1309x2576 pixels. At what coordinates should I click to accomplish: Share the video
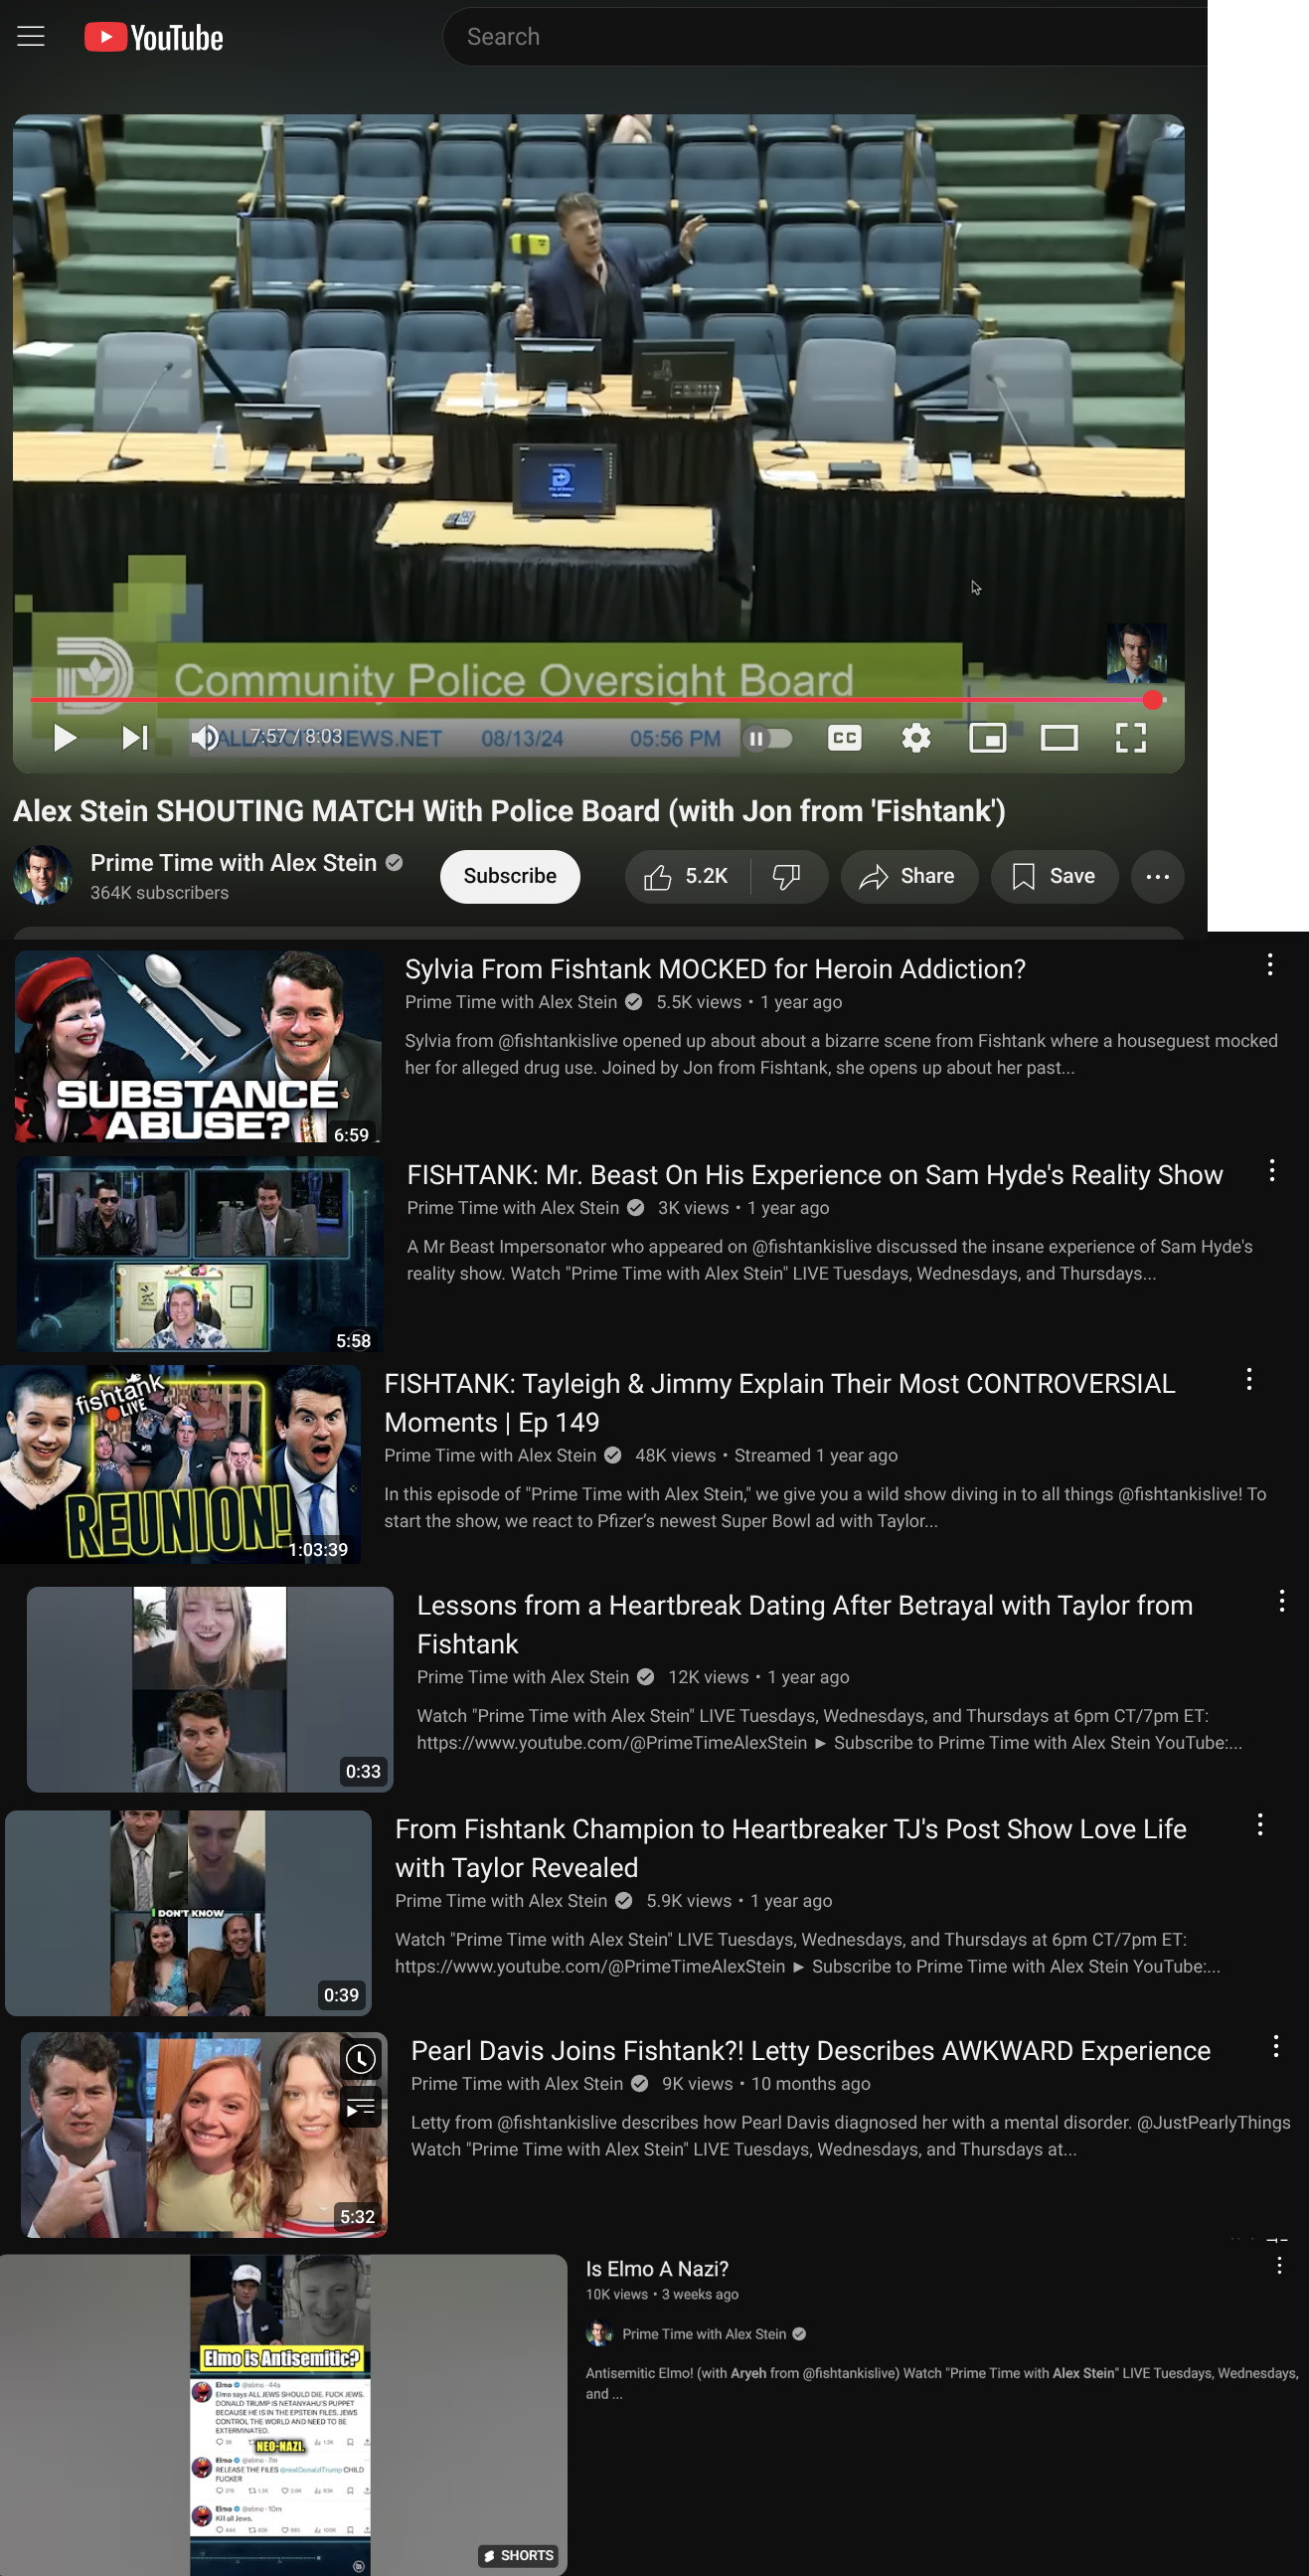tap(909, 877)
